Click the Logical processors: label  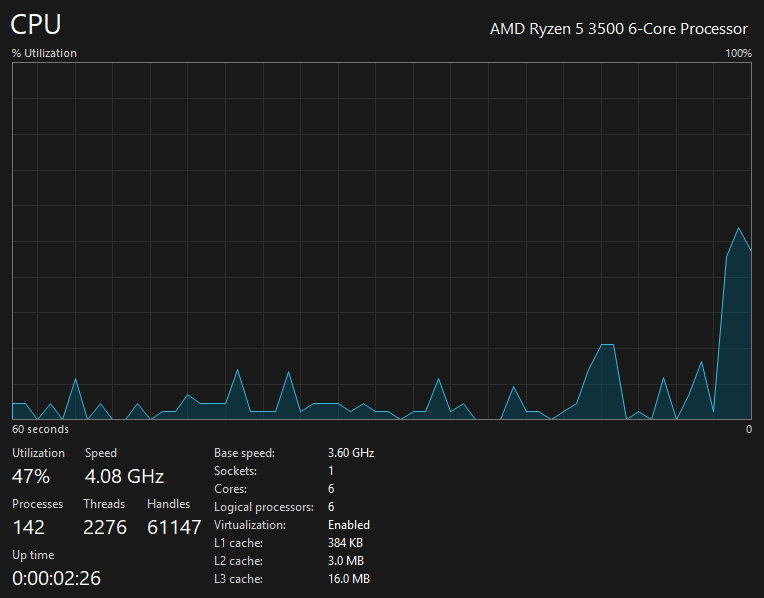(264, 507)
